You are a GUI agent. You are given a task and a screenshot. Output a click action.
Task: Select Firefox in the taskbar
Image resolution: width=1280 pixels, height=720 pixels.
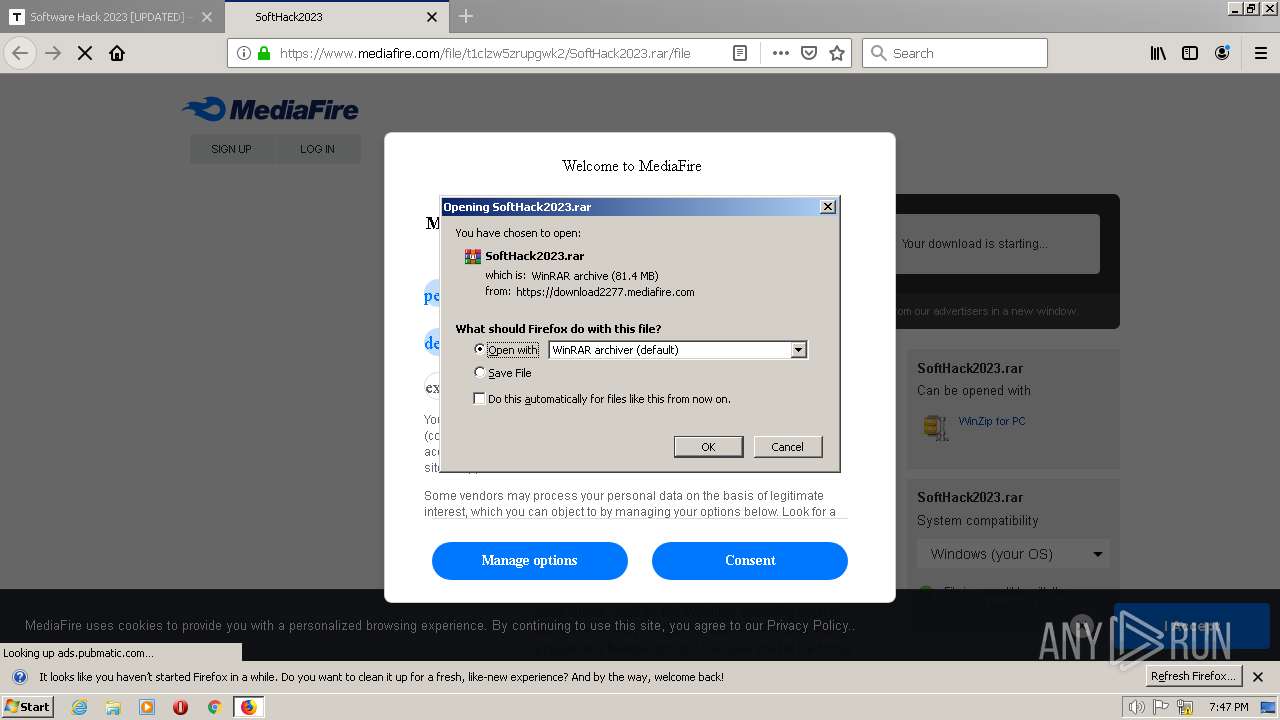pos(248,707)
